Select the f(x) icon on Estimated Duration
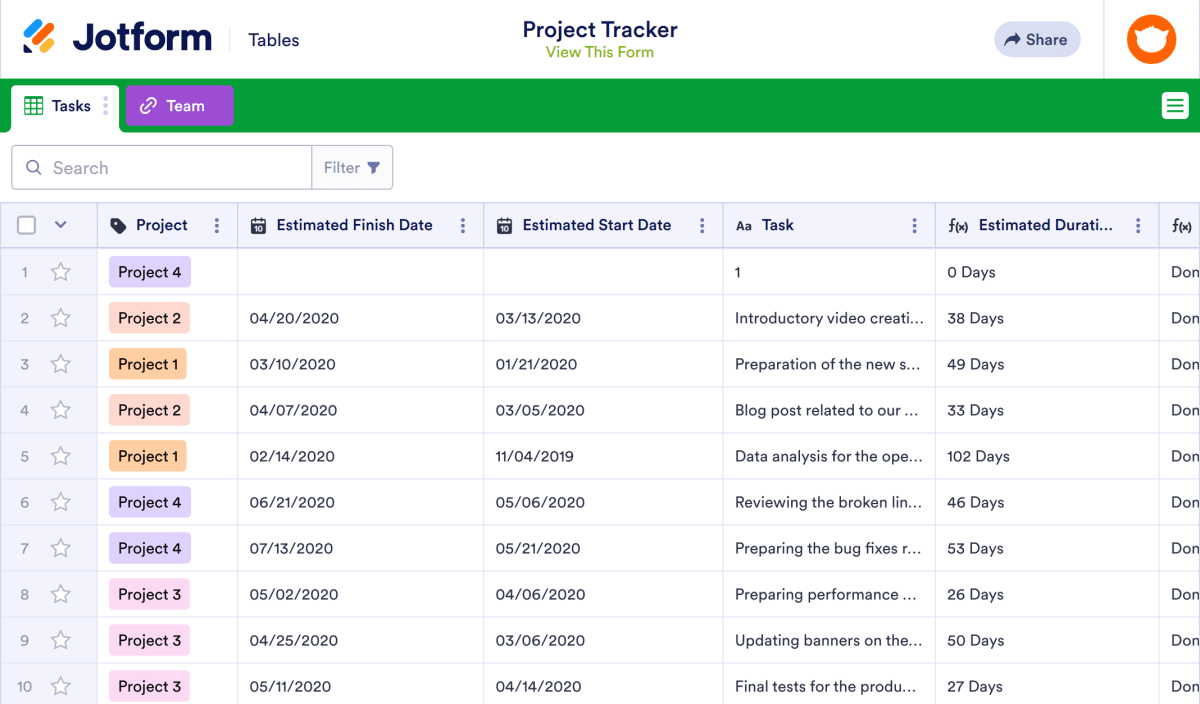The width and height of the screenshot is (1200, 704). coord(957,225)
